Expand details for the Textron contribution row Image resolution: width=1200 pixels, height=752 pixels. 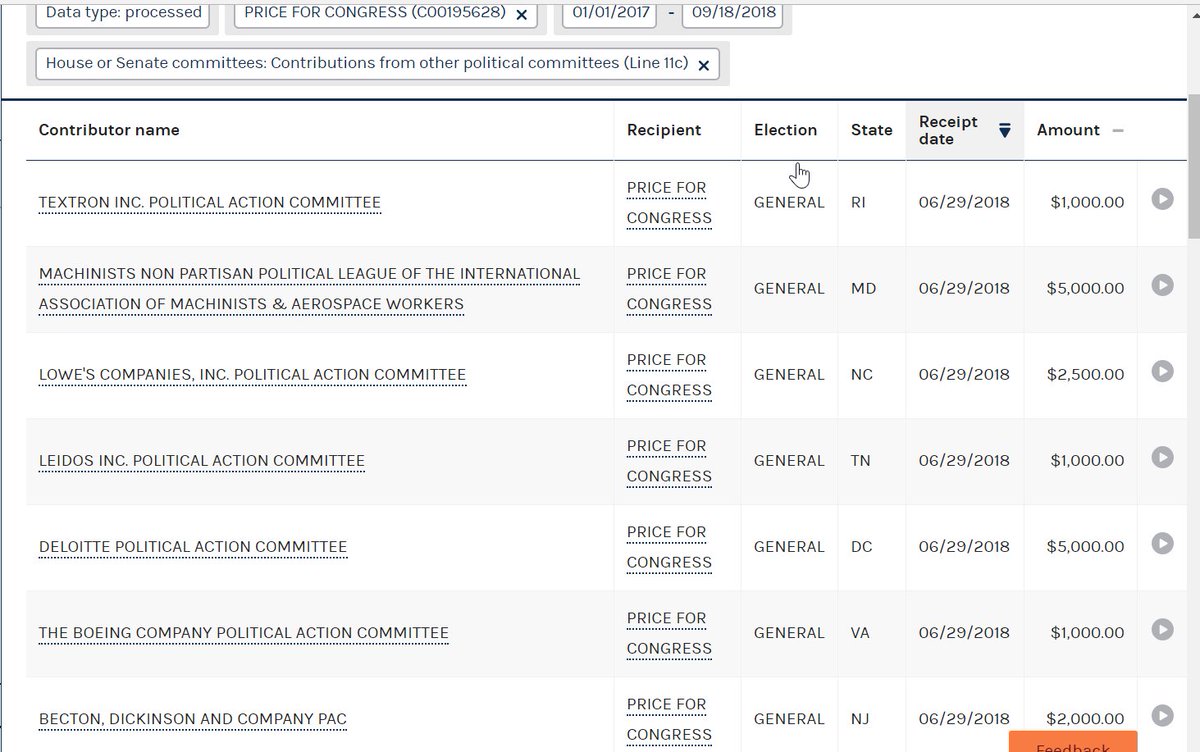click(x=1161, y=199)
